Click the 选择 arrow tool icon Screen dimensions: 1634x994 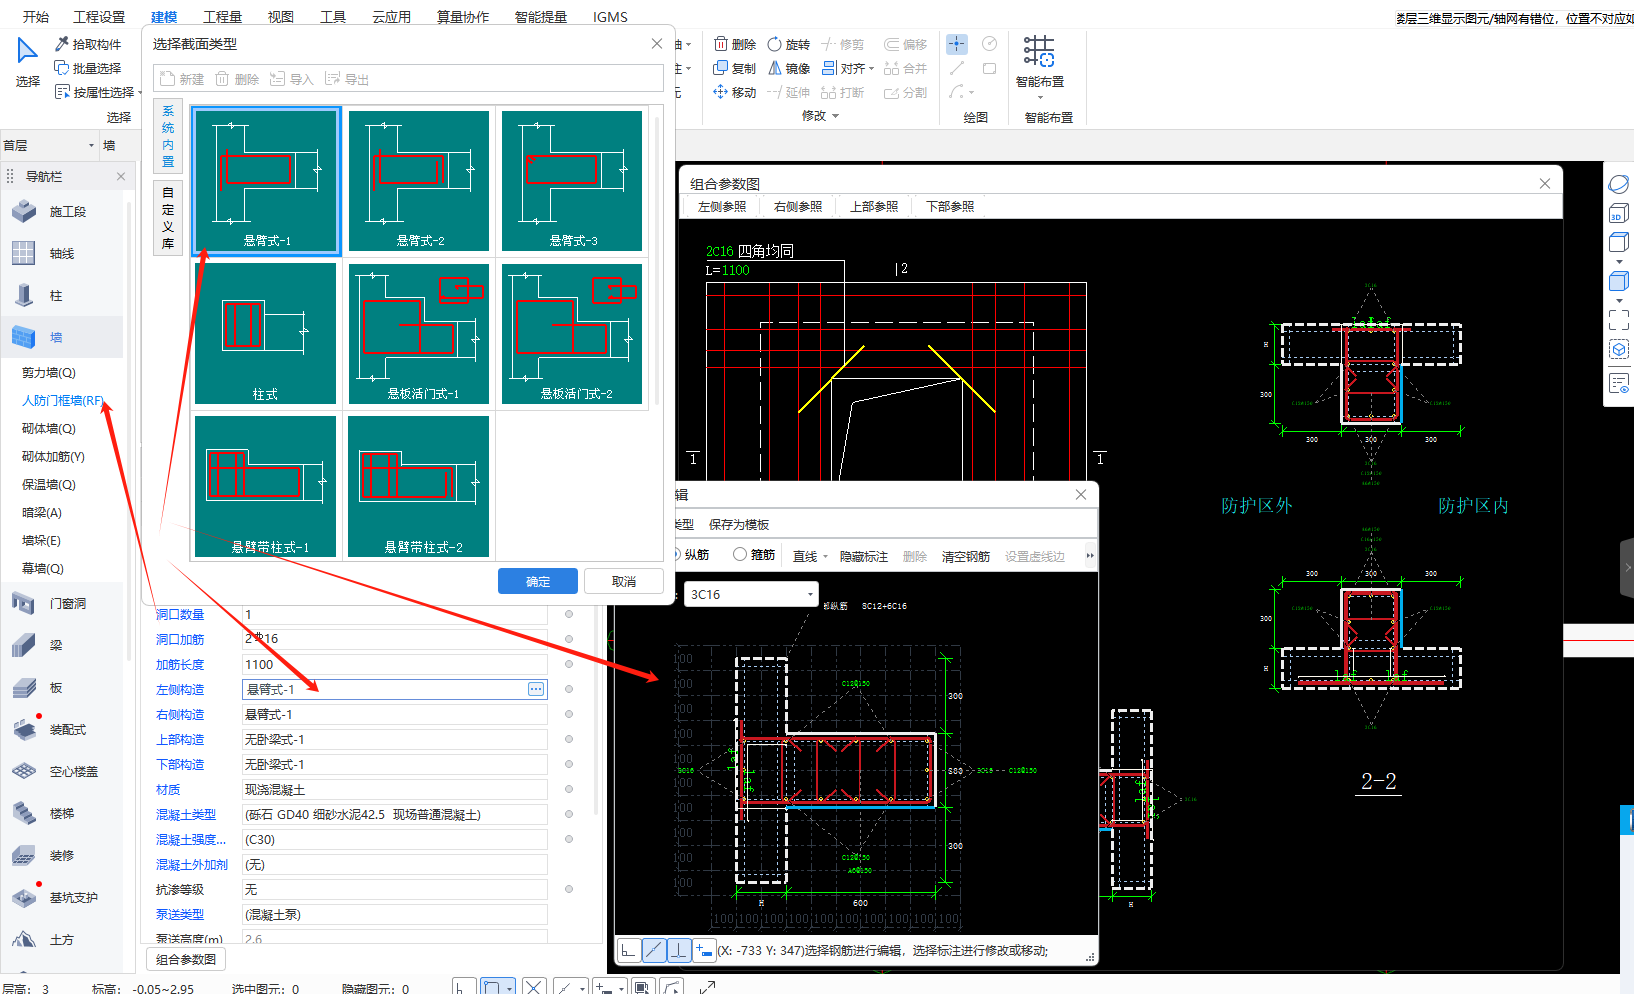(27, 50)
